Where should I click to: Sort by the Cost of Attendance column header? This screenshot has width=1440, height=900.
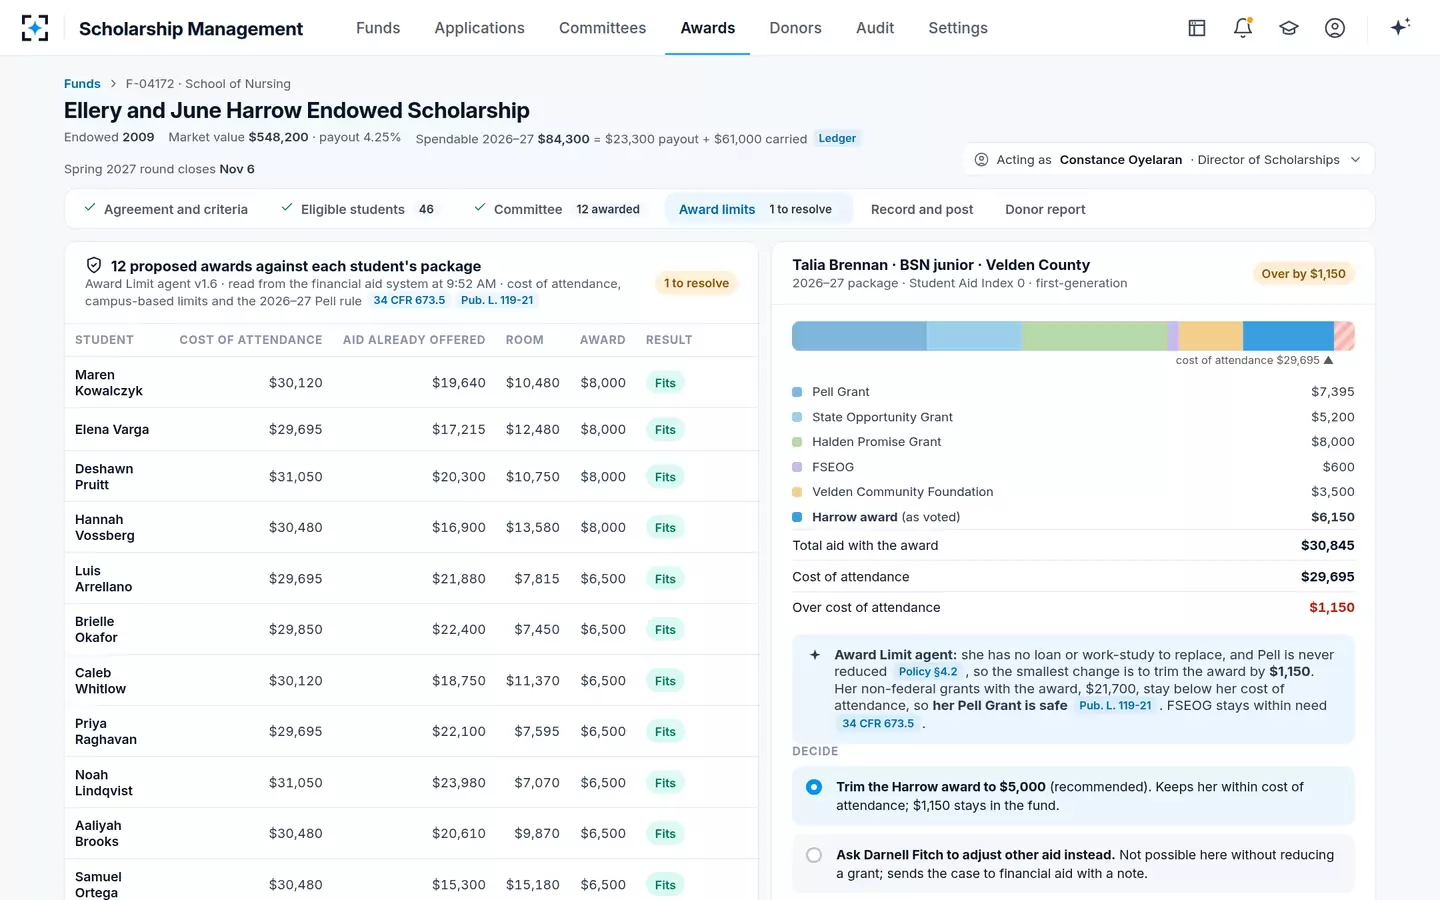[x=251, y=340]
